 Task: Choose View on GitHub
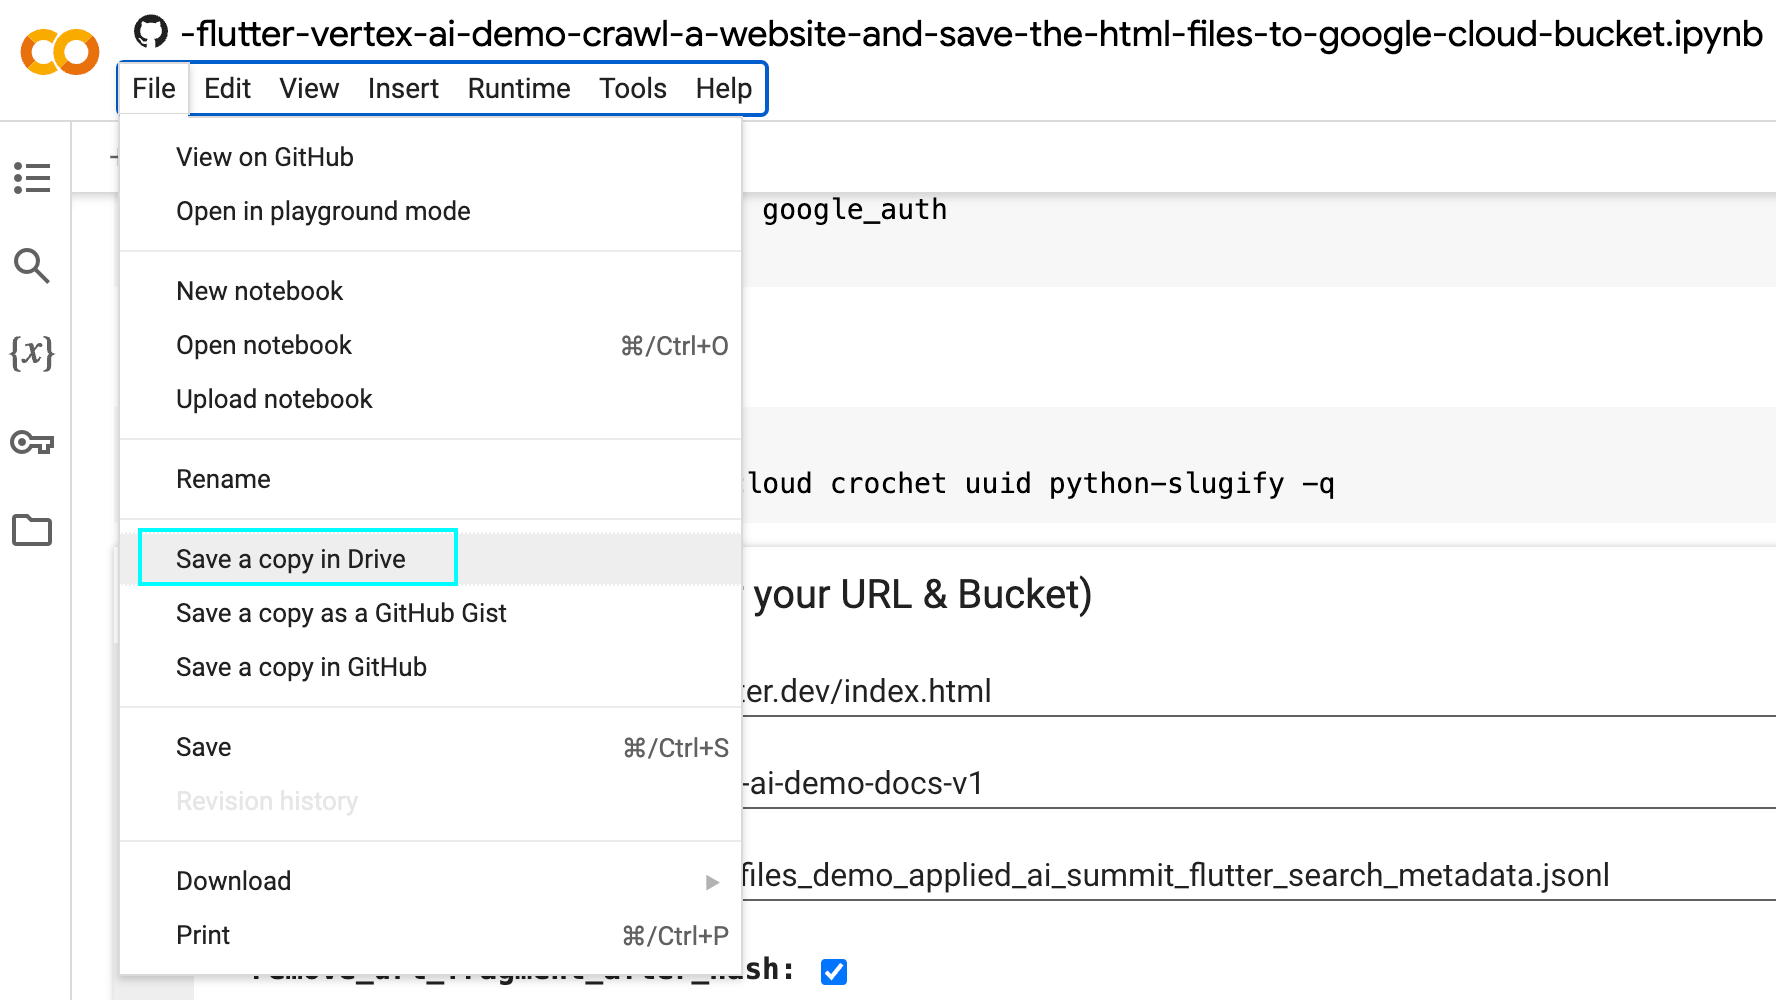[x=265, y=157]
